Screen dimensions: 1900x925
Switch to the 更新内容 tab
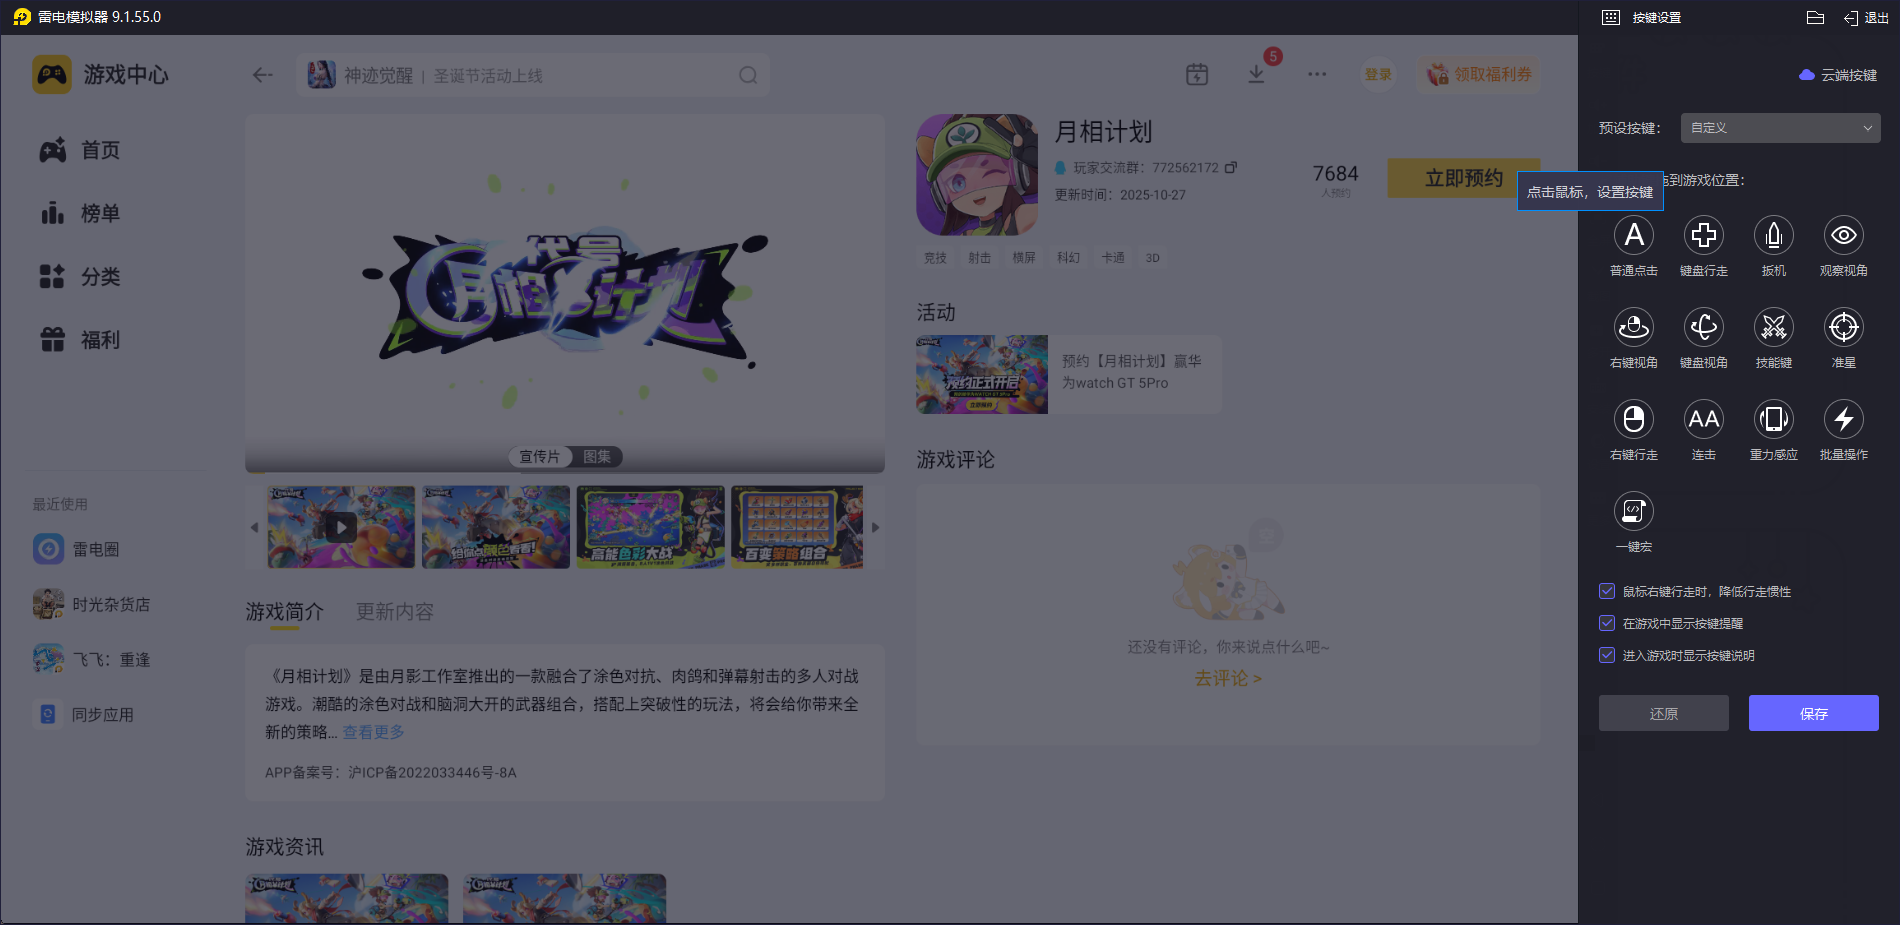395,612
